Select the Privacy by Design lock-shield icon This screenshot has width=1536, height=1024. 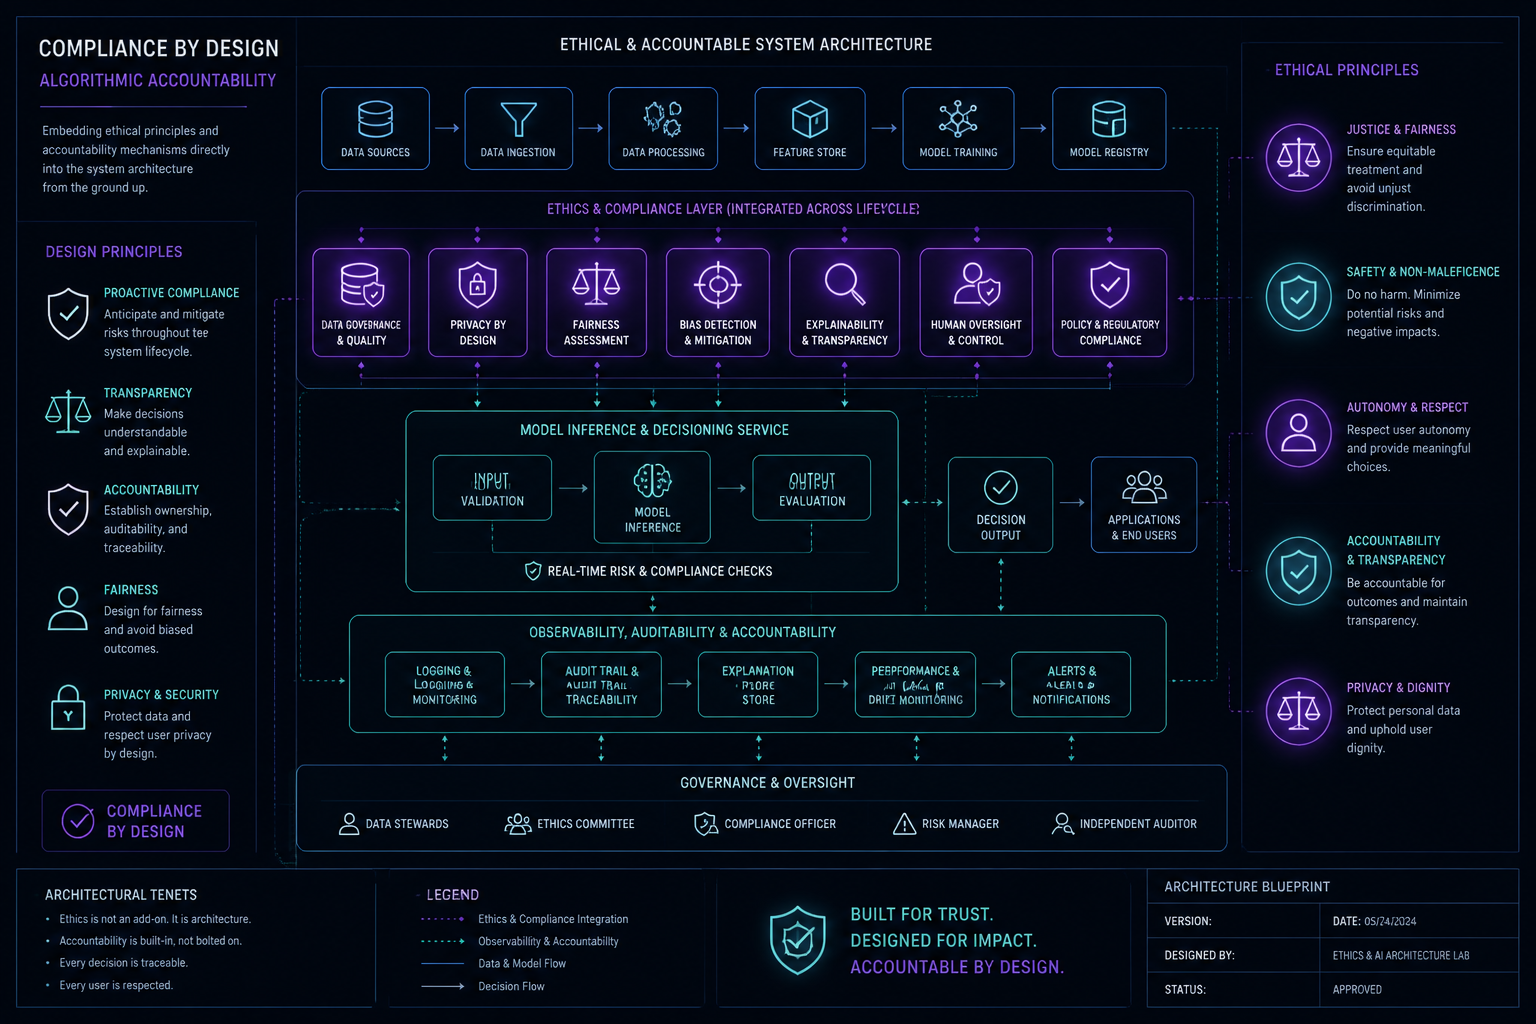pos(477,284)
